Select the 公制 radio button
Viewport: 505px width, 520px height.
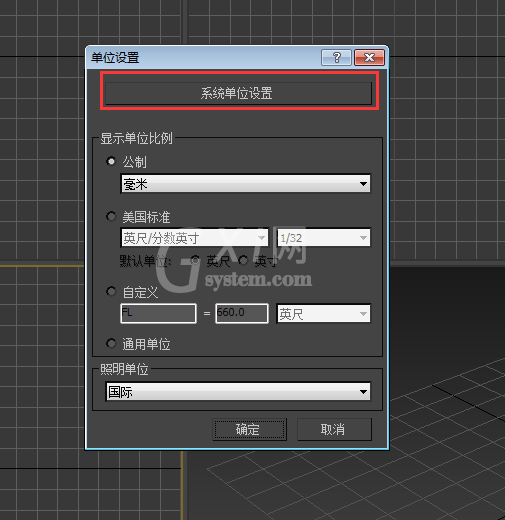111,162
